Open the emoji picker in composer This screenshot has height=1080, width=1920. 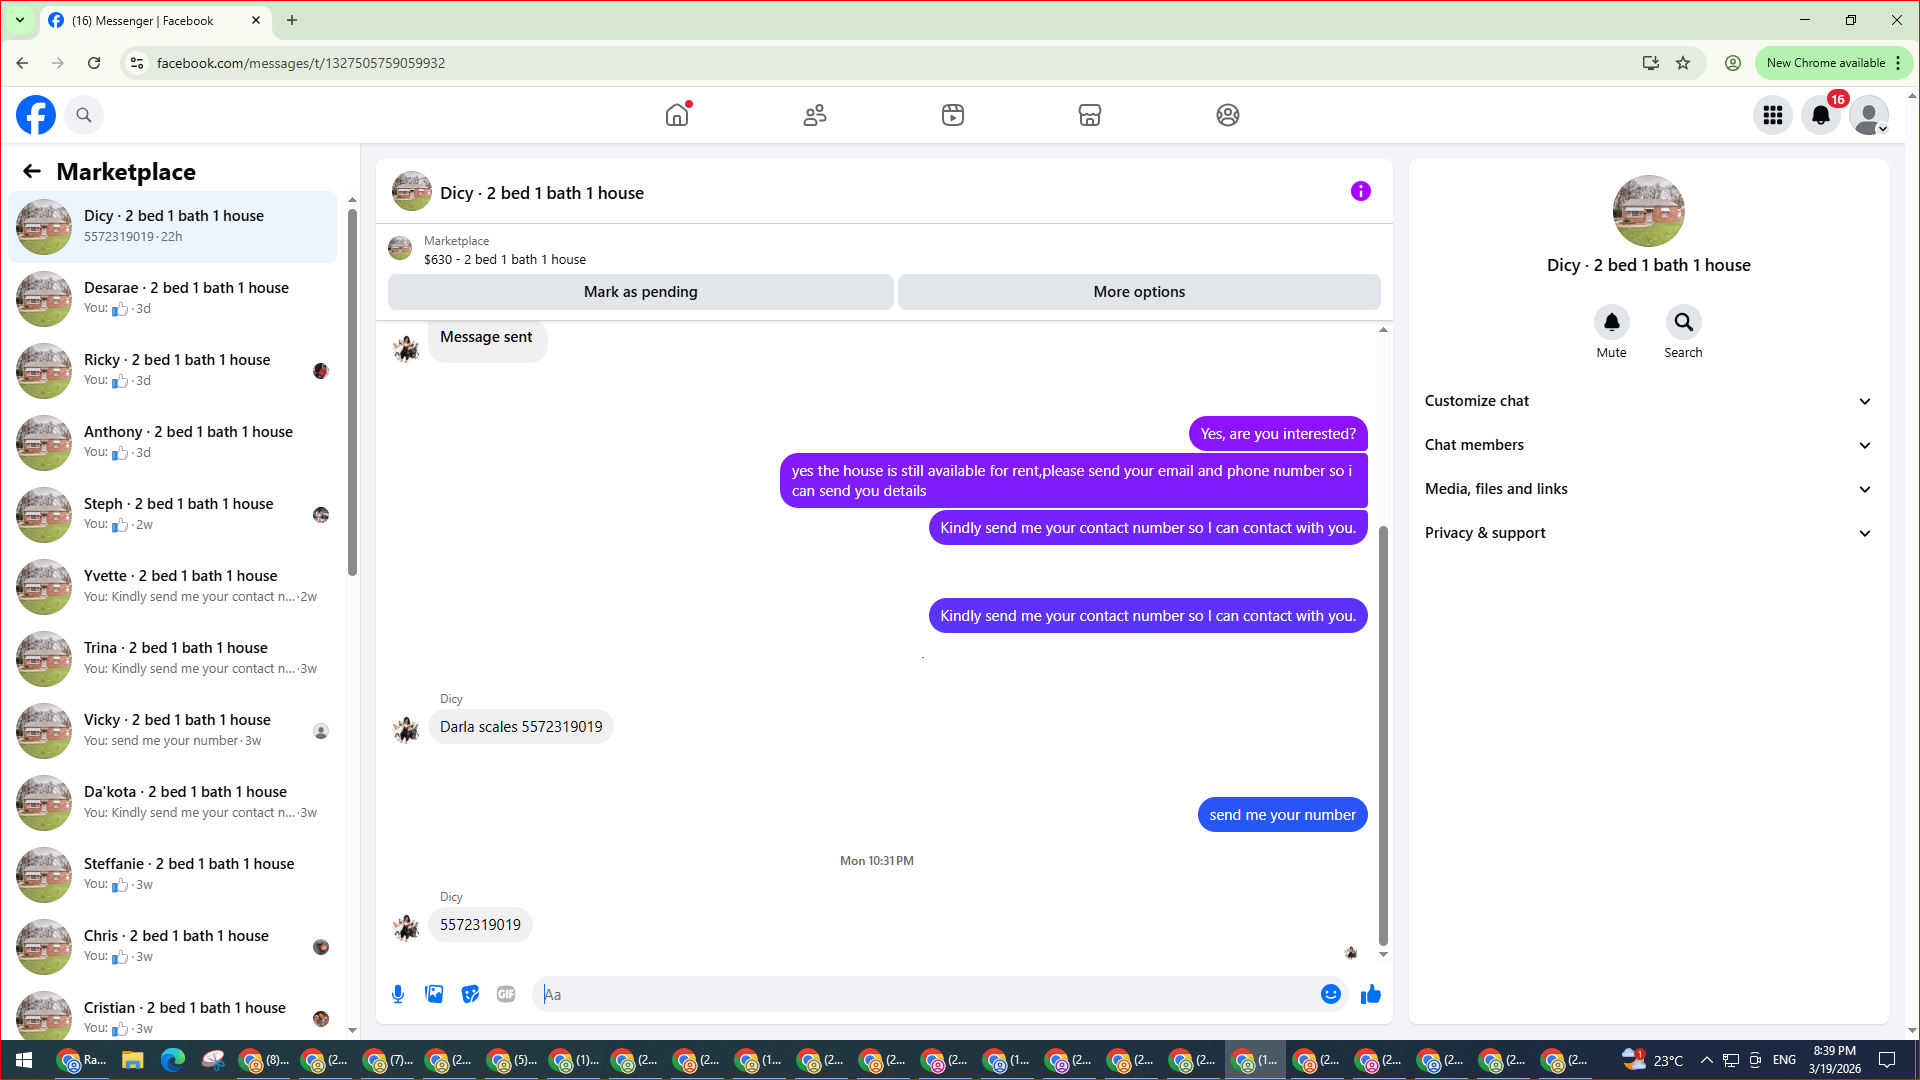coord(1330,994)
